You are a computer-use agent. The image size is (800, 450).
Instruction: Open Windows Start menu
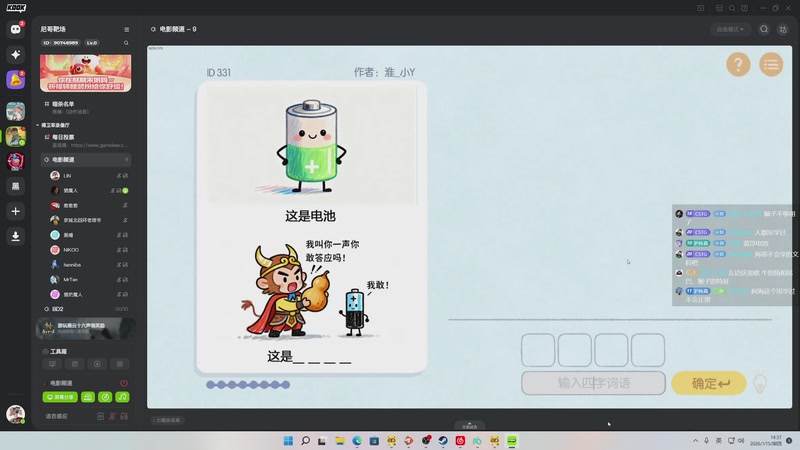point(288,441)
